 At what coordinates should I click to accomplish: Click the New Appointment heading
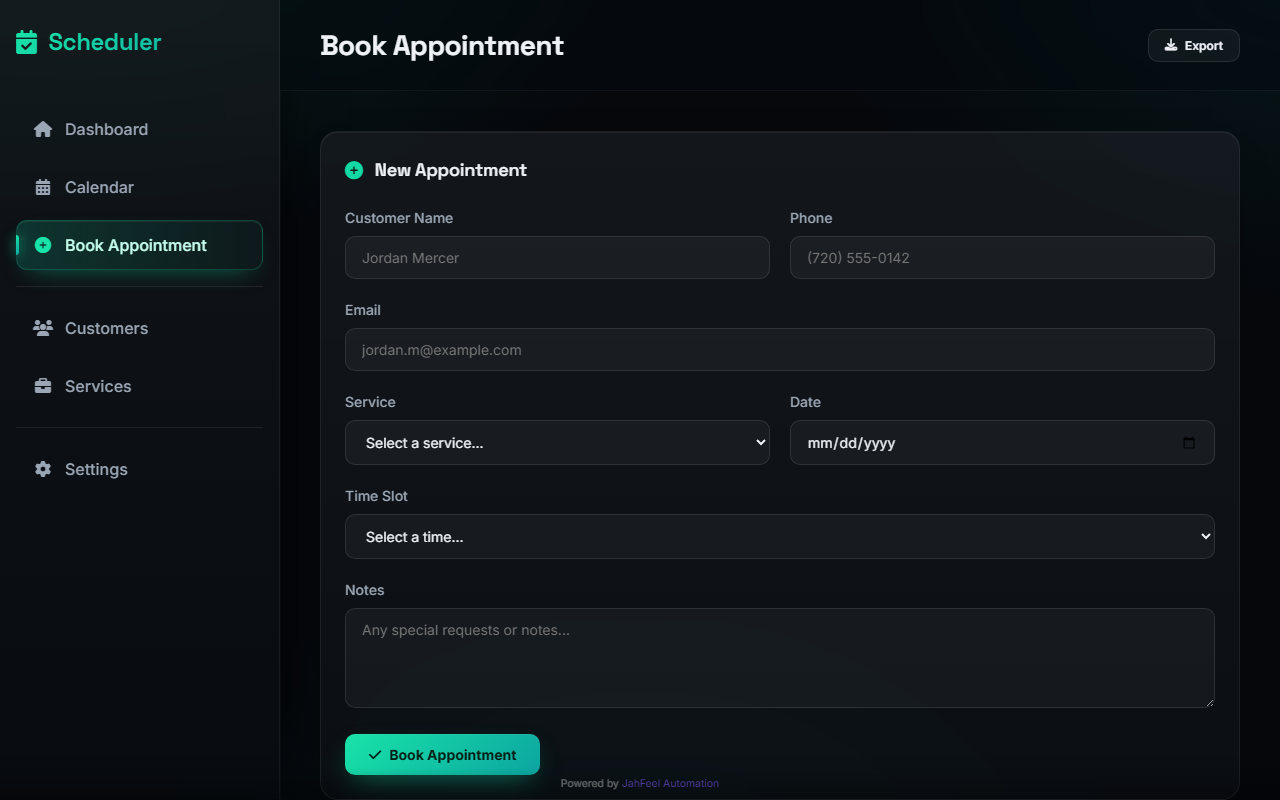coord(451,170)
